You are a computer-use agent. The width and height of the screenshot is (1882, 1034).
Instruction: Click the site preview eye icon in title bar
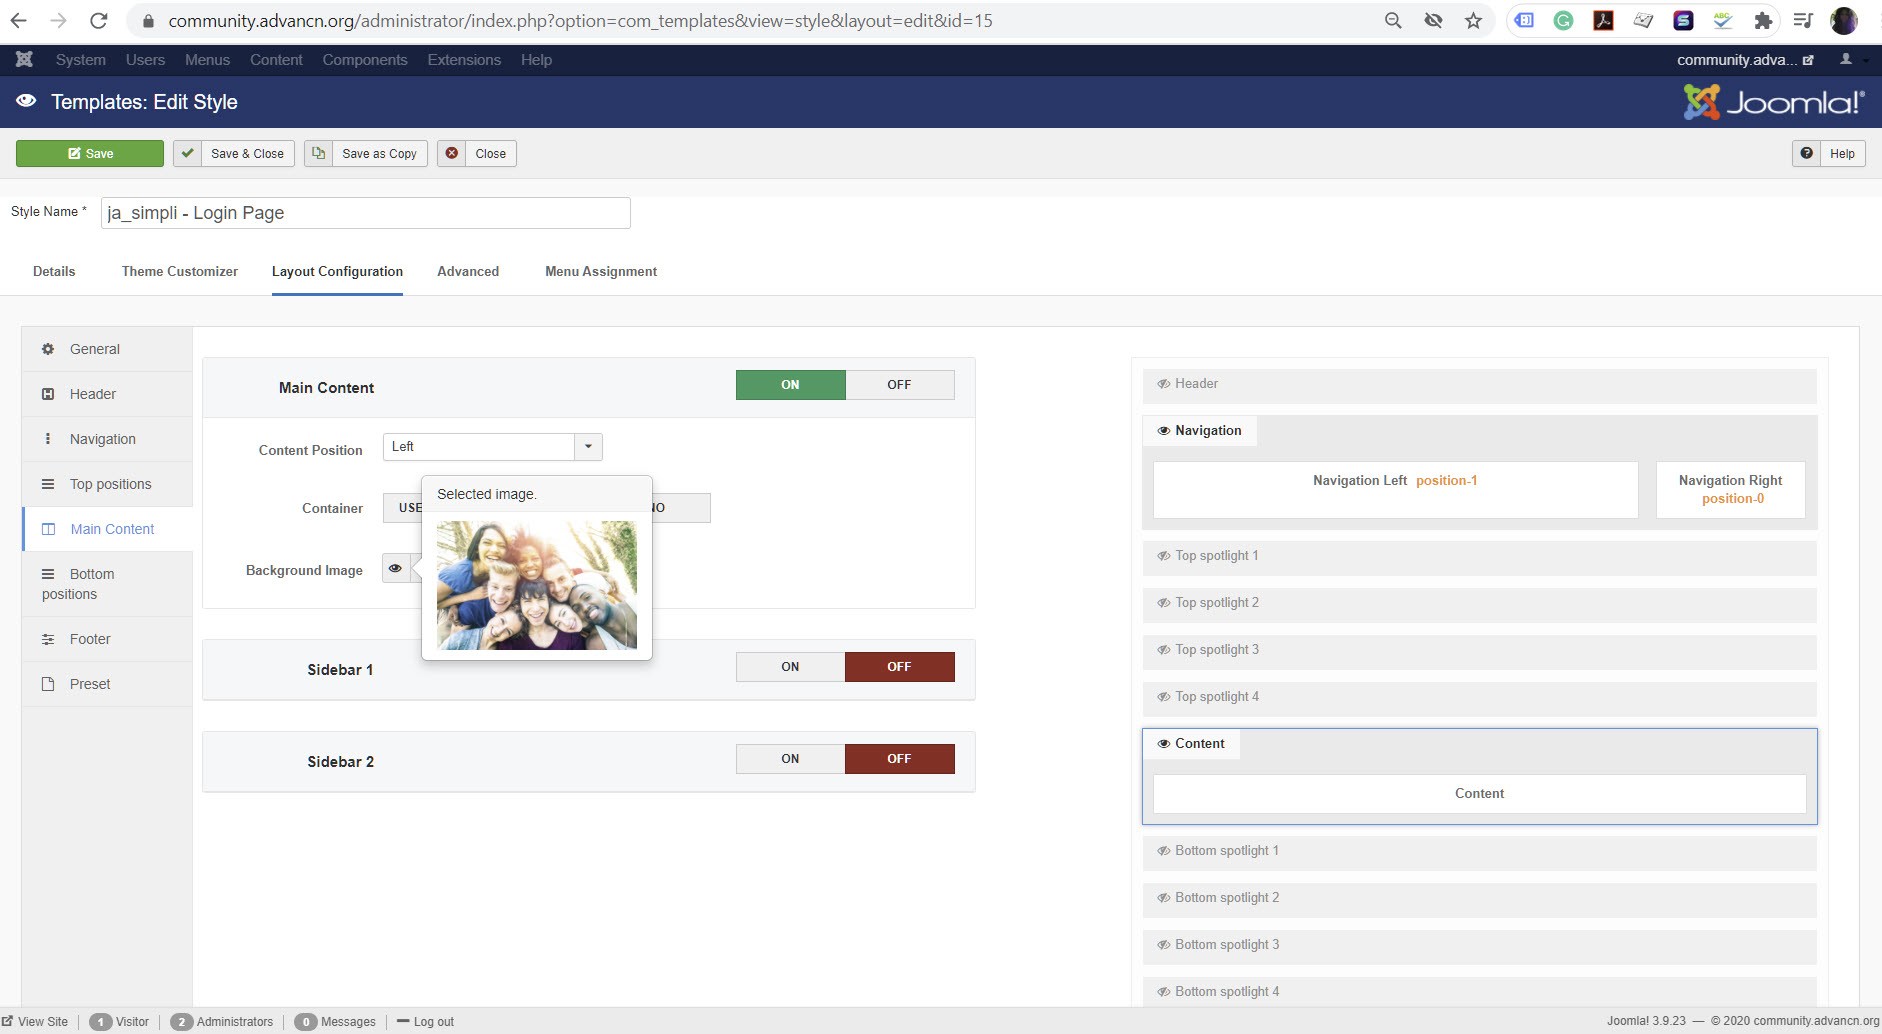[26, 101]
